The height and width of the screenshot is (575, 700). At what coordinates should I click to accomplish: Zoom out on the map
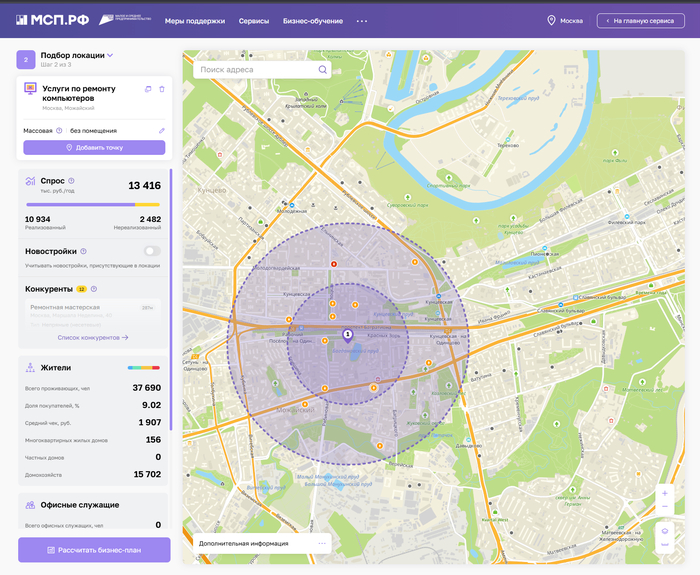(x=665, y=507)
